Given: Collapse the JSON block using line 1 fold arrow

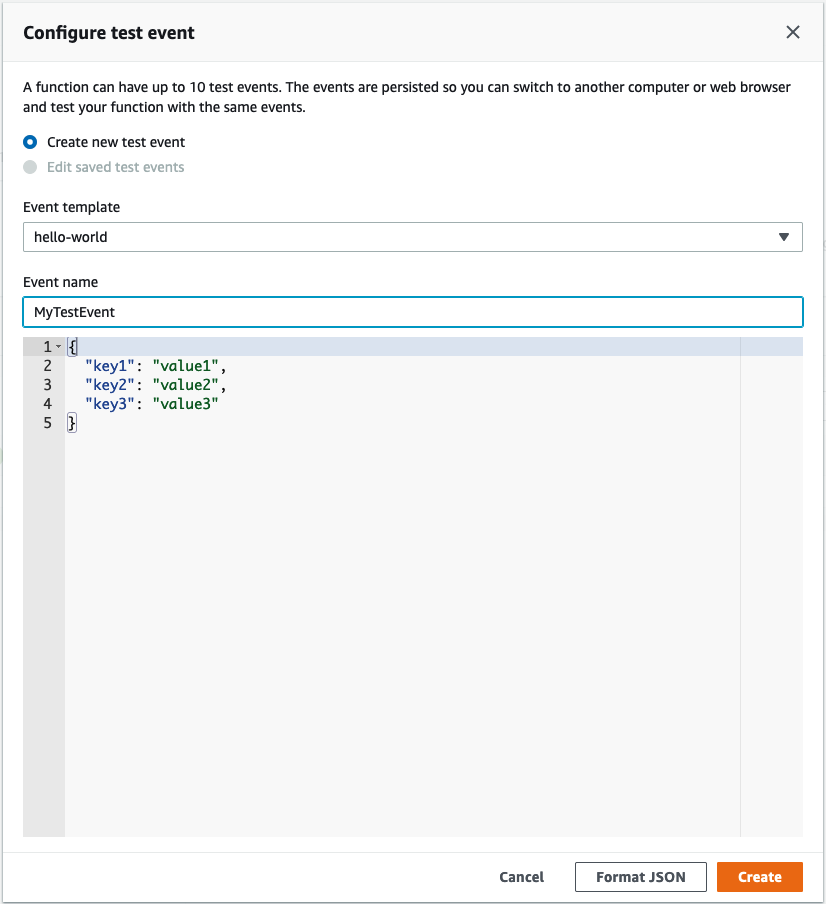Looking at the screenshot, I should (57, 345).
